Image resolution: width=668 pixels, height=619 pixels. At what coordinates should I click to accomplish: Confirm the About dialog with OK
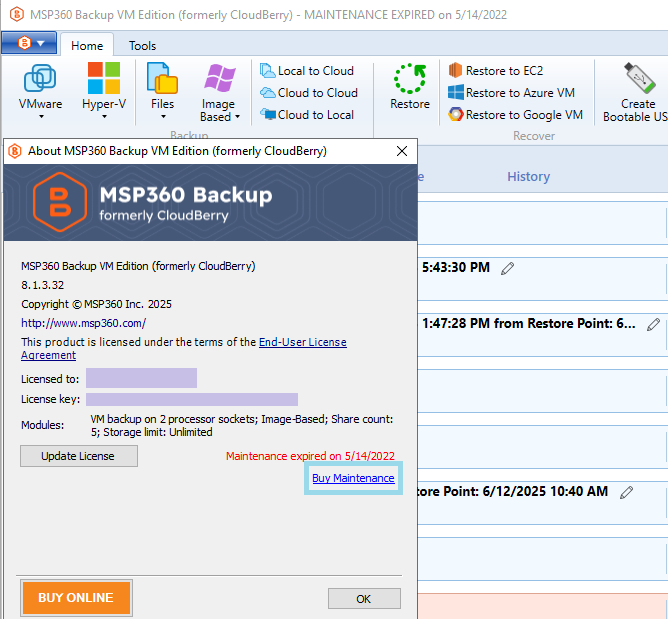364,599
